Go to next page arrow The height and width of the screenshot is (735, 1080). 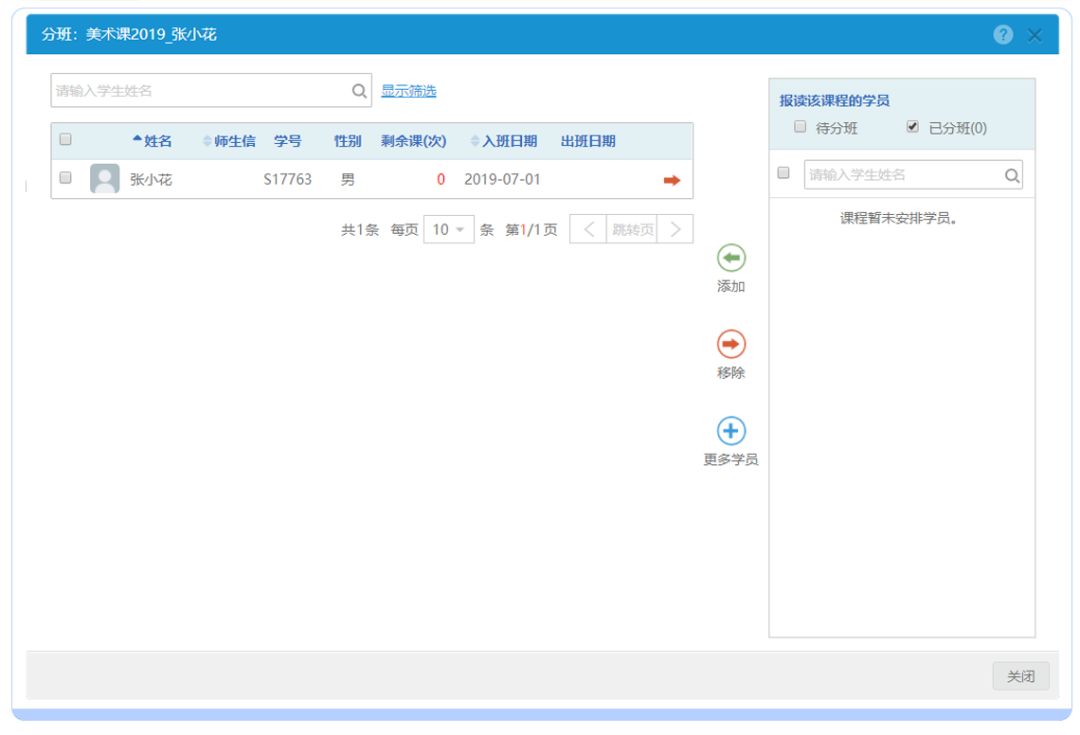(675, 229)
